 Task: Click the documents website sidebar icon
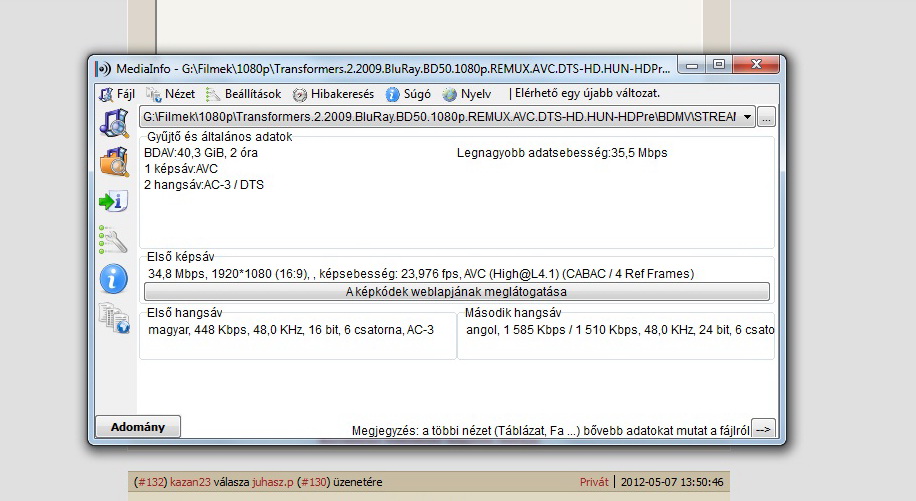pyautogui.click(x=114, y=318)
